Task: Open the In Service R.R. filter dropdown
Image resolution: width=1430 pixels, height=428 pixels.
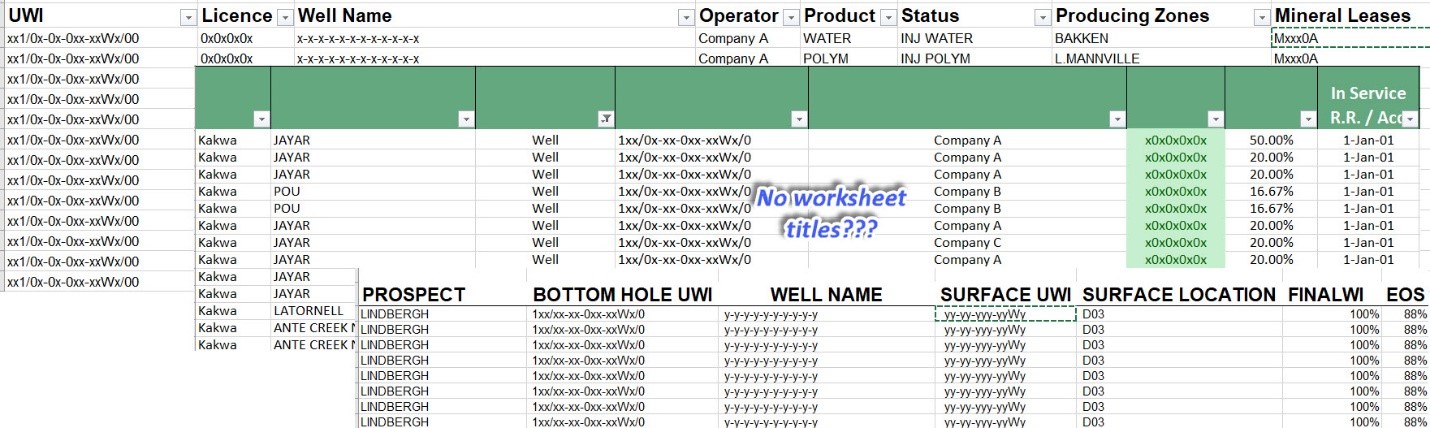Action: click(x=1409, y=119)
